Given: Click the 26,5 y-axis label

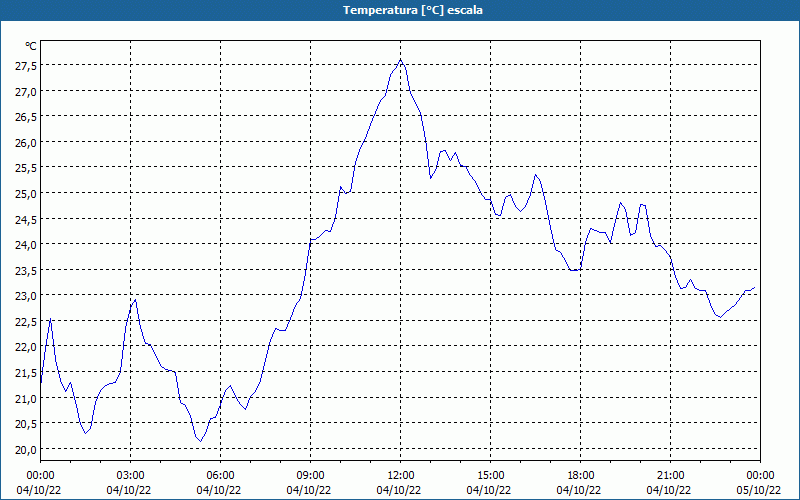Looking at the screenshot, I should pyautogui.click(x=26, y=117).
